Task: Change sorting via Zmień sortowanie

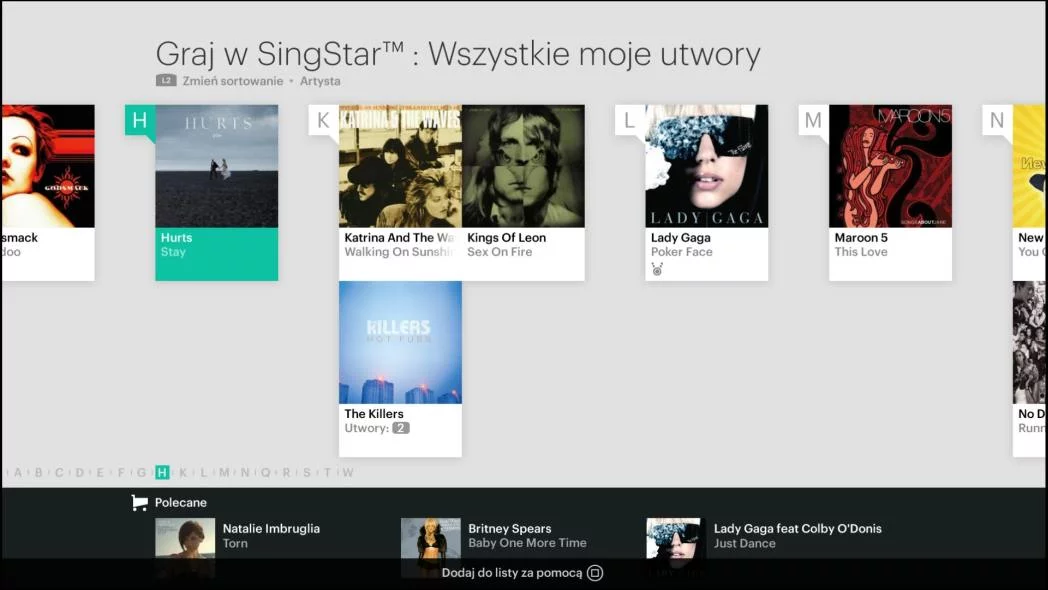Action: click(233, 81)
